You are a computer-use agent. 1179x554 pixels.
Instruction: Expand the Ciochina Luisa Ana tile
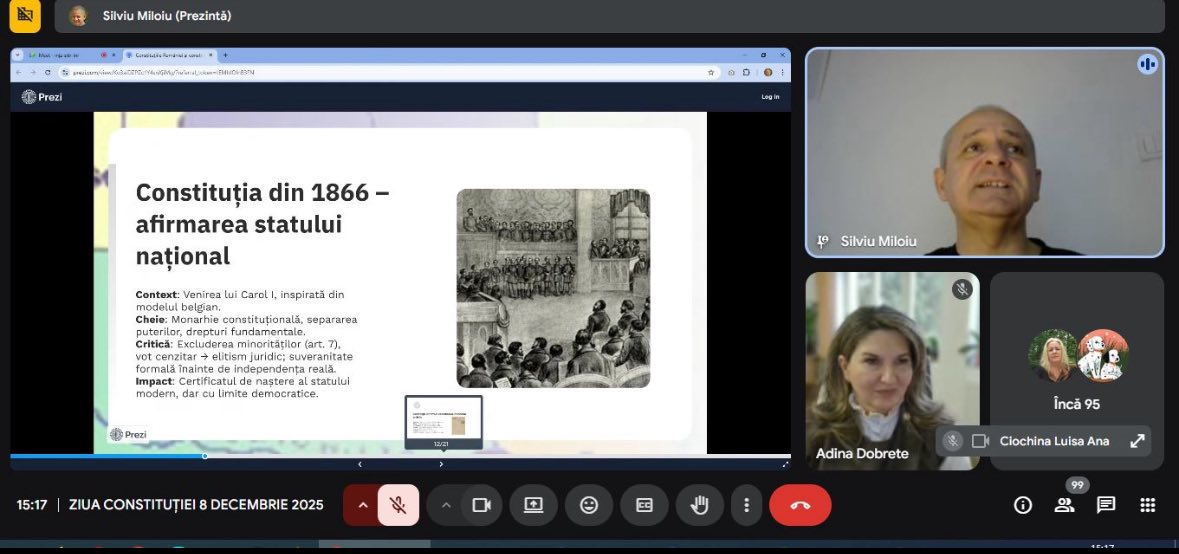click(1137, 441)
